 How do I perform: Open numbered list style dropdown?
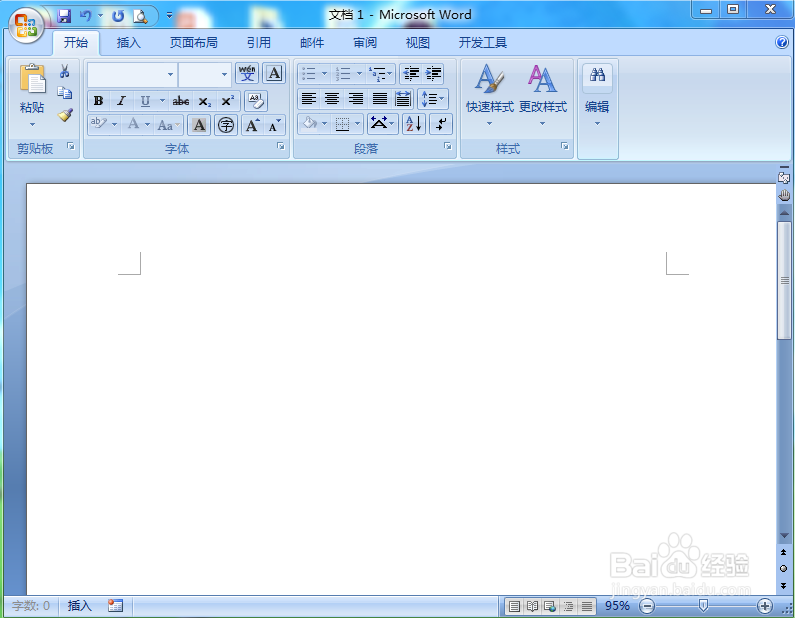tap(359, 74)
